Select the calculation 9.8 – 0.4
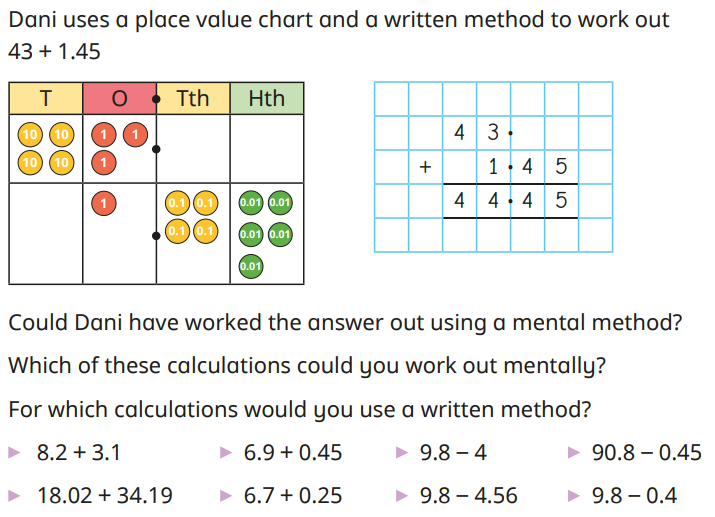Image resolution: width=715 pixels, height=517 pixels. pyautogui.click(x=634, y=495)
